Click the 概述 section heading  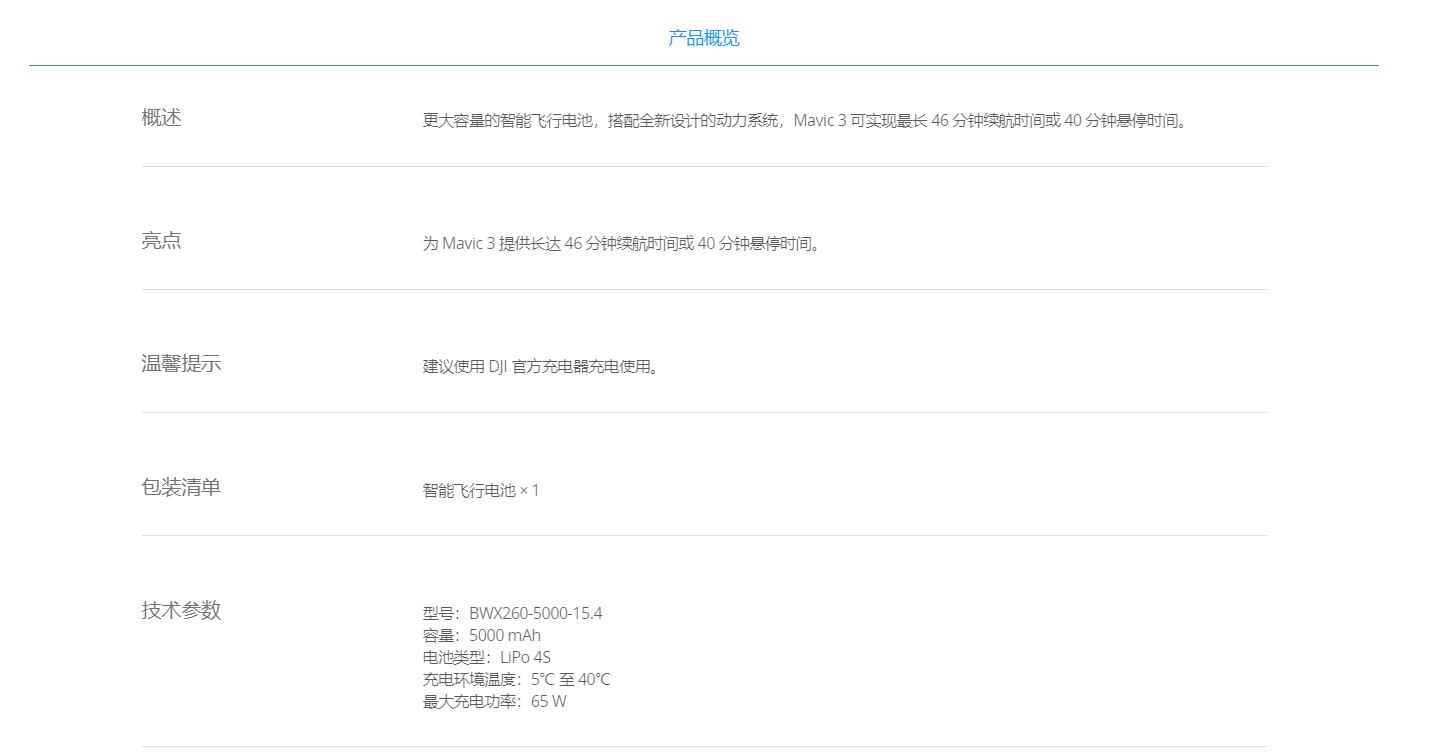(x=160, y=117)
